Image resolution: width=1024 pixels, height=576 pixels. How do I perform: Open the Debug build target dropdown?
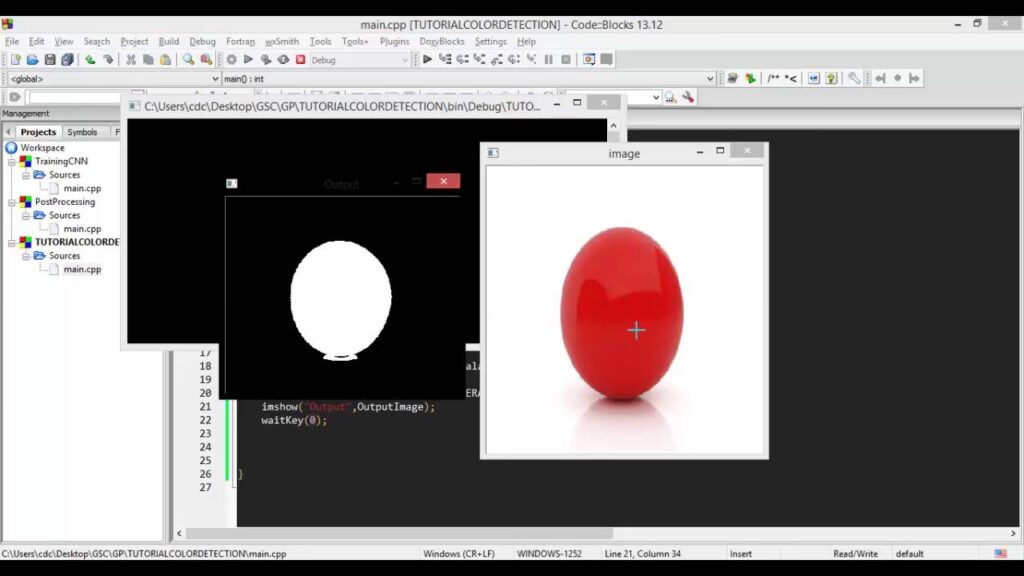click(x=360, y=60)
